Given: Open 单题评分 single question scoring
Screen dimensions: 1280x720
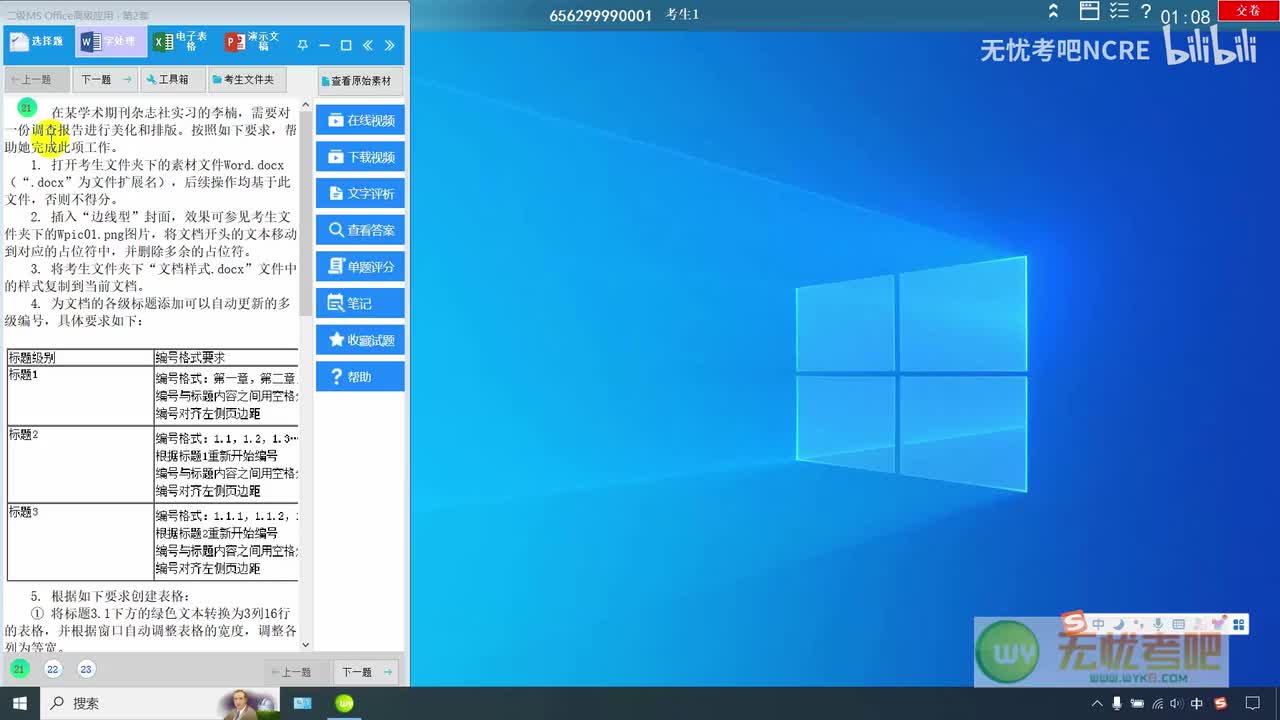Looking at the screenshot, I should click(x=360, y=267).
